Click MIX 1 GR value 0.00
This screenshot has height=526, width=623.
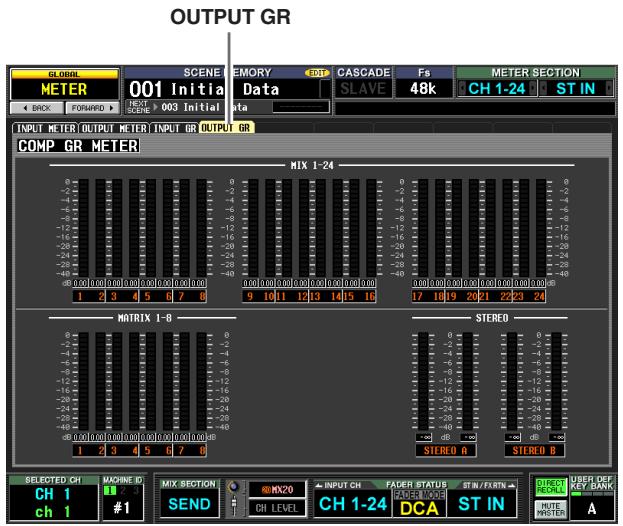pyautogui.click(x=80, y=283)
